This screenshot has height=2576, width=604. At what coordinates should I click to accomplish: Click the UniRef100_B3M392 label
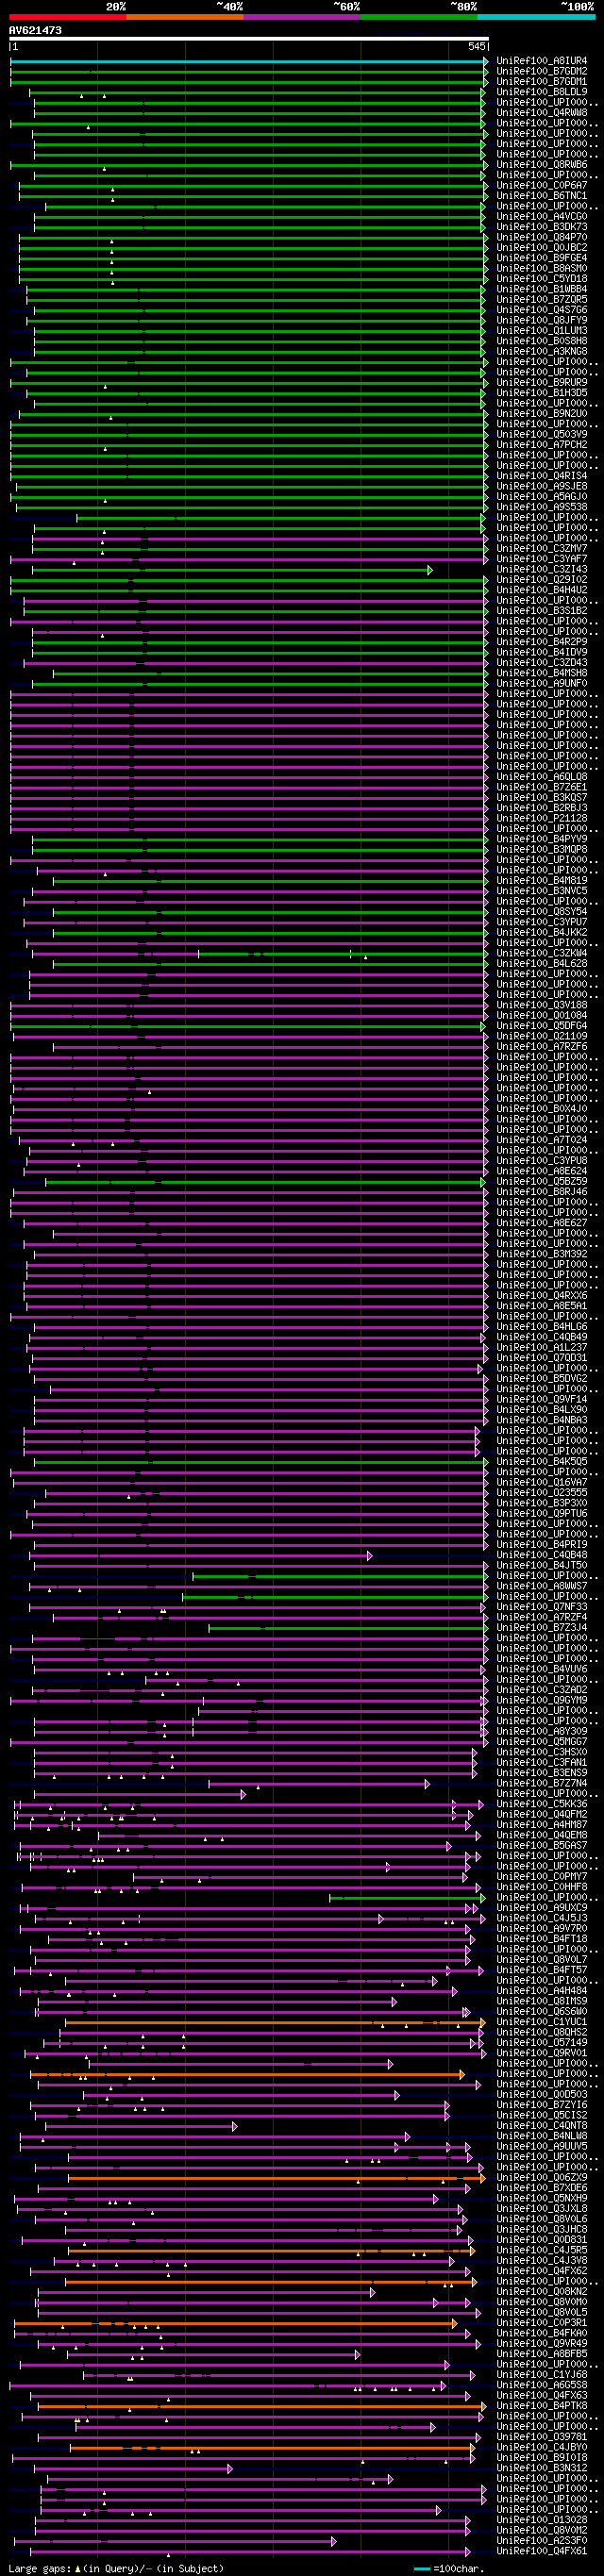(x=542, y=1255)
